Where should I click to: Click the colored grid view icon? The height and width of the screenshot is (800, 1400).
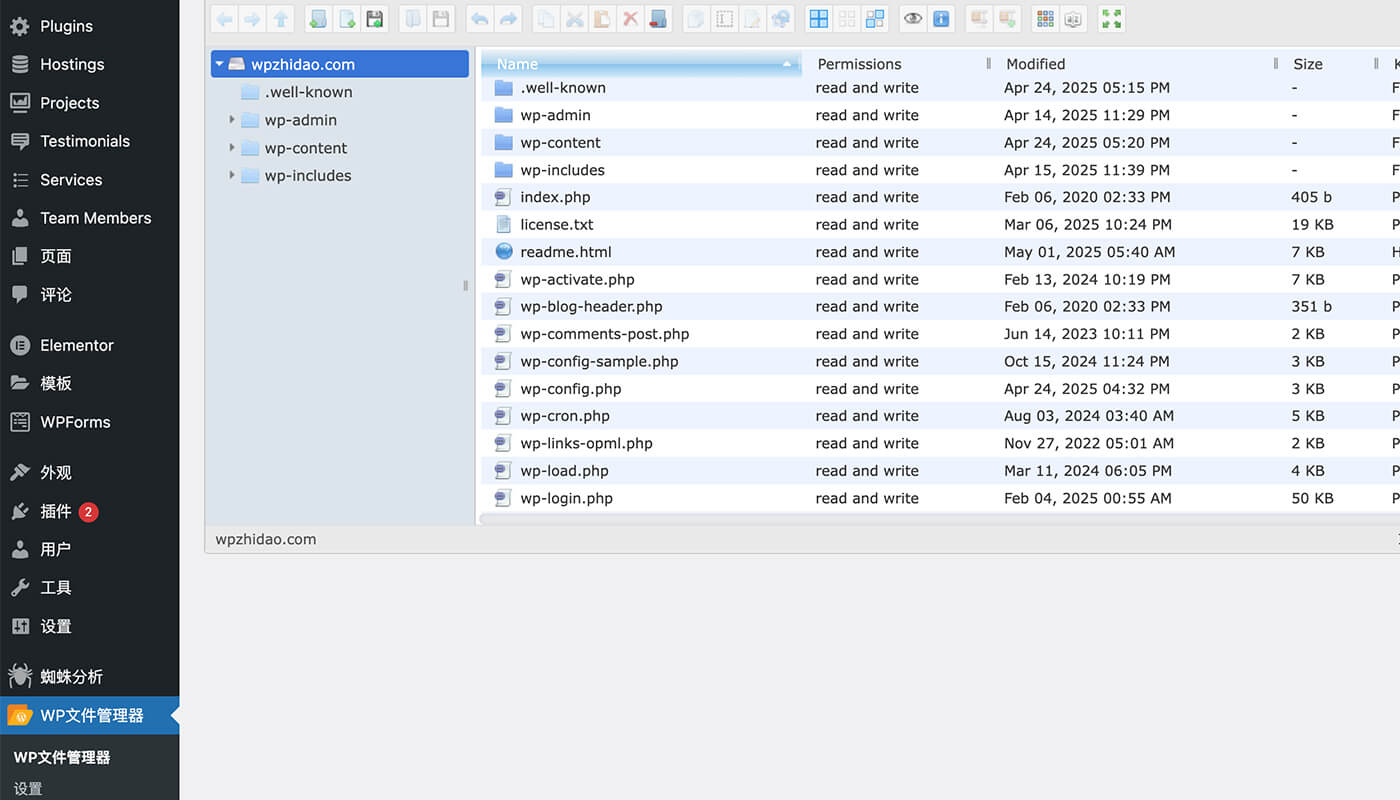1045,18
